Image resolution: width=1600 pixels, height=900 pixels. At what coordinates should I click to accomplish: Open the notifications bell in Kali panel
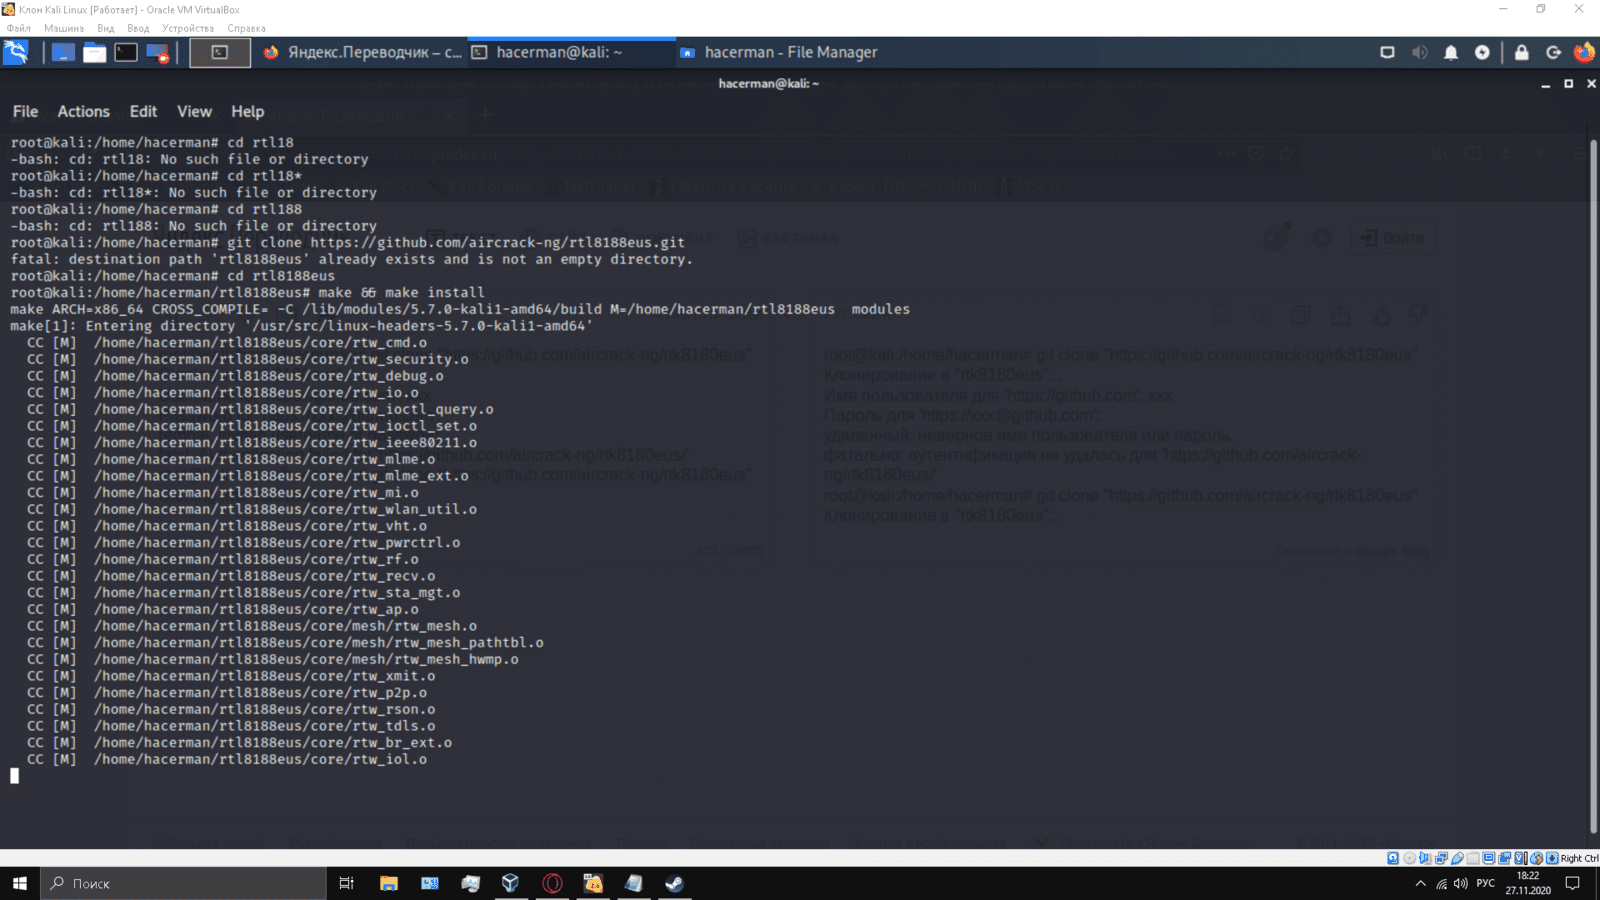pyautogui.click(x=1451, y=52)
